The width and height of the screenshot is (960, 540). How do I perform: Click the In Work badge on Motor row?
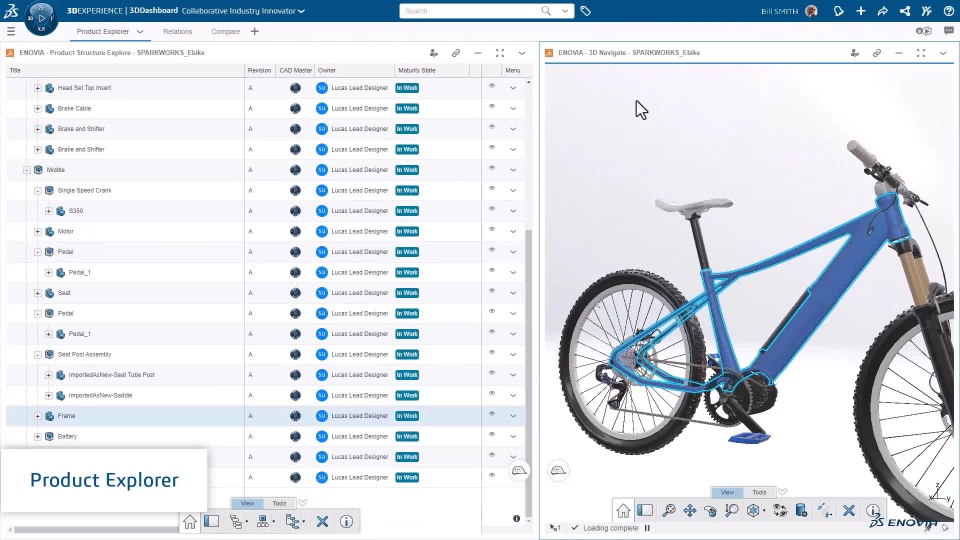[x=407, y=231]
